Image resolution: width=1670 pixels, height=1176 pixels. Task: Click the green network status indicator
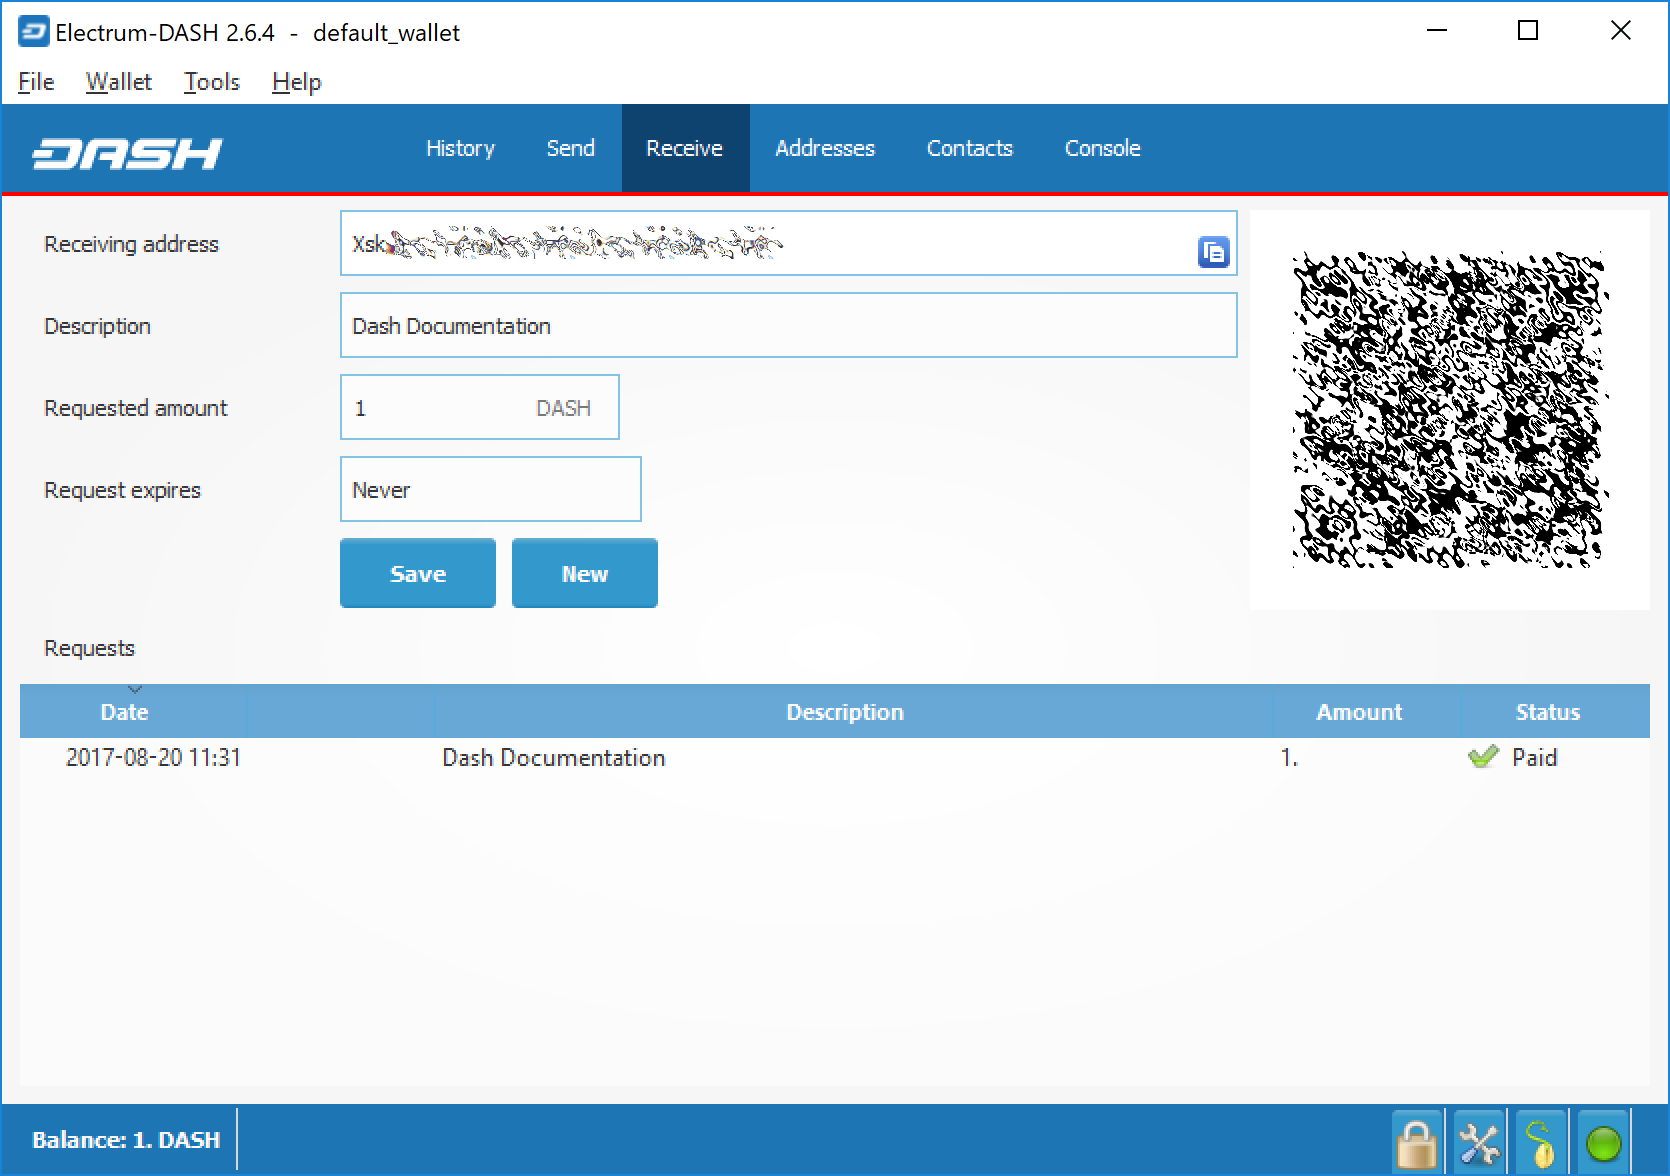coord(1603,1143)
